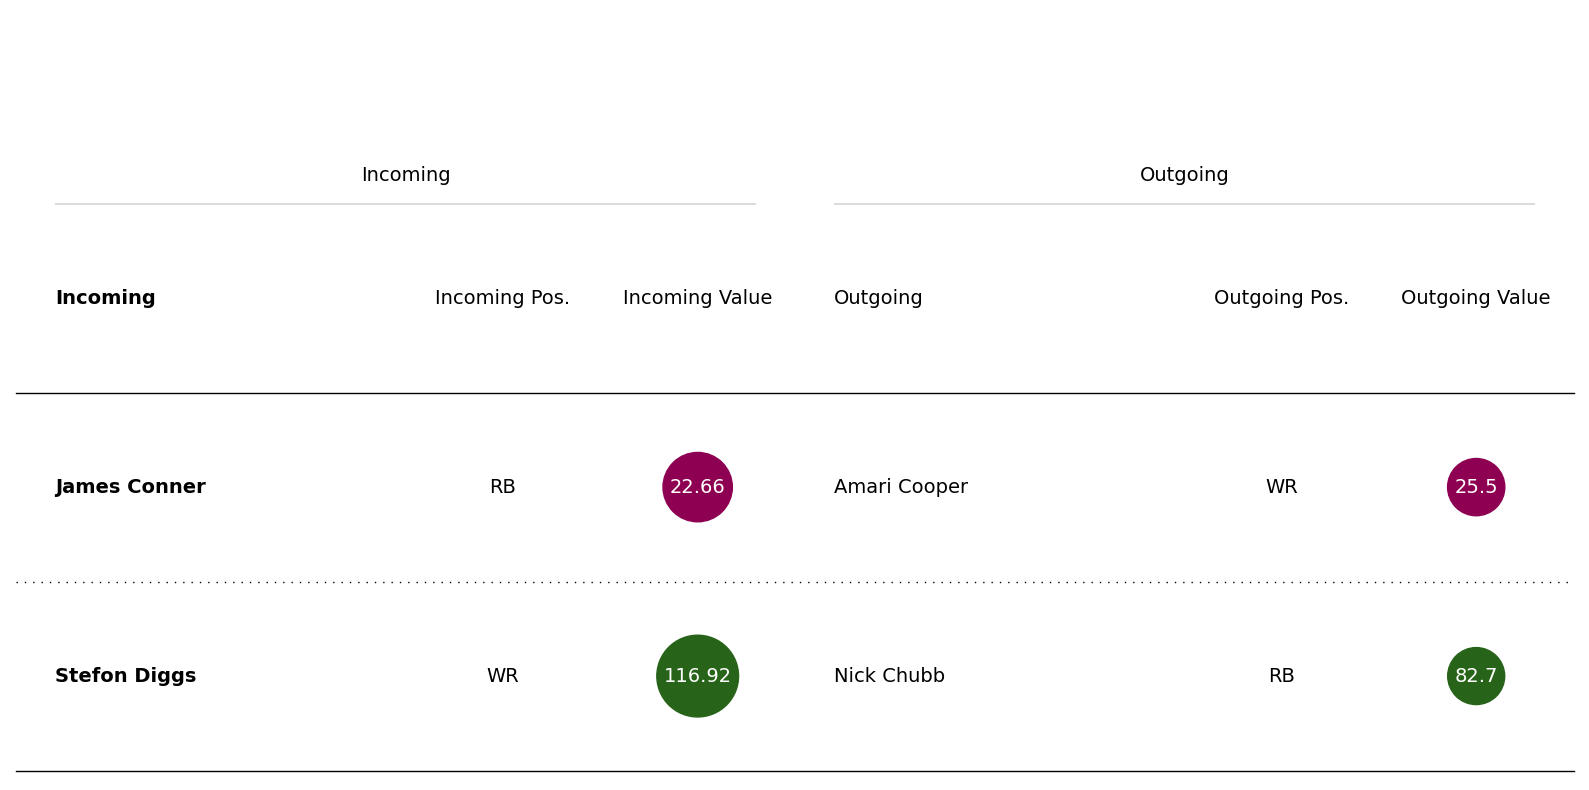Screen dimensions: 1589x790
Task: Click the bold Incoming column header
Action: pos(105,298)
